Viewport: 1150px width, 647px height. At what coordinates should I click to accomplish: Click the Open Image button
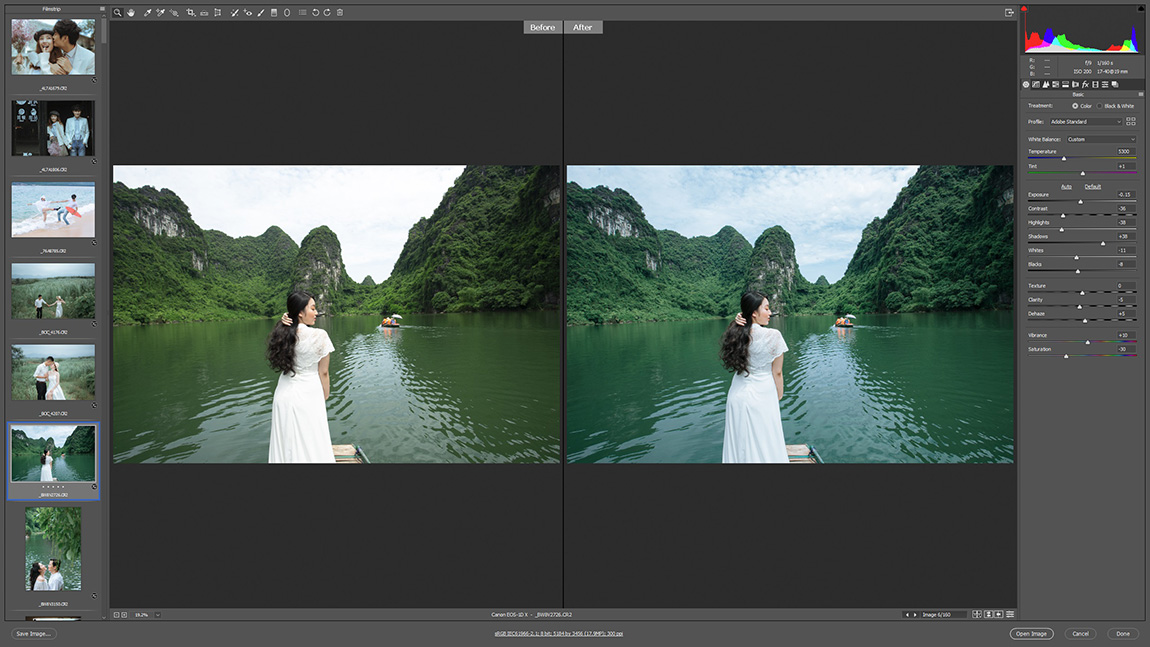click(1031, 634)
